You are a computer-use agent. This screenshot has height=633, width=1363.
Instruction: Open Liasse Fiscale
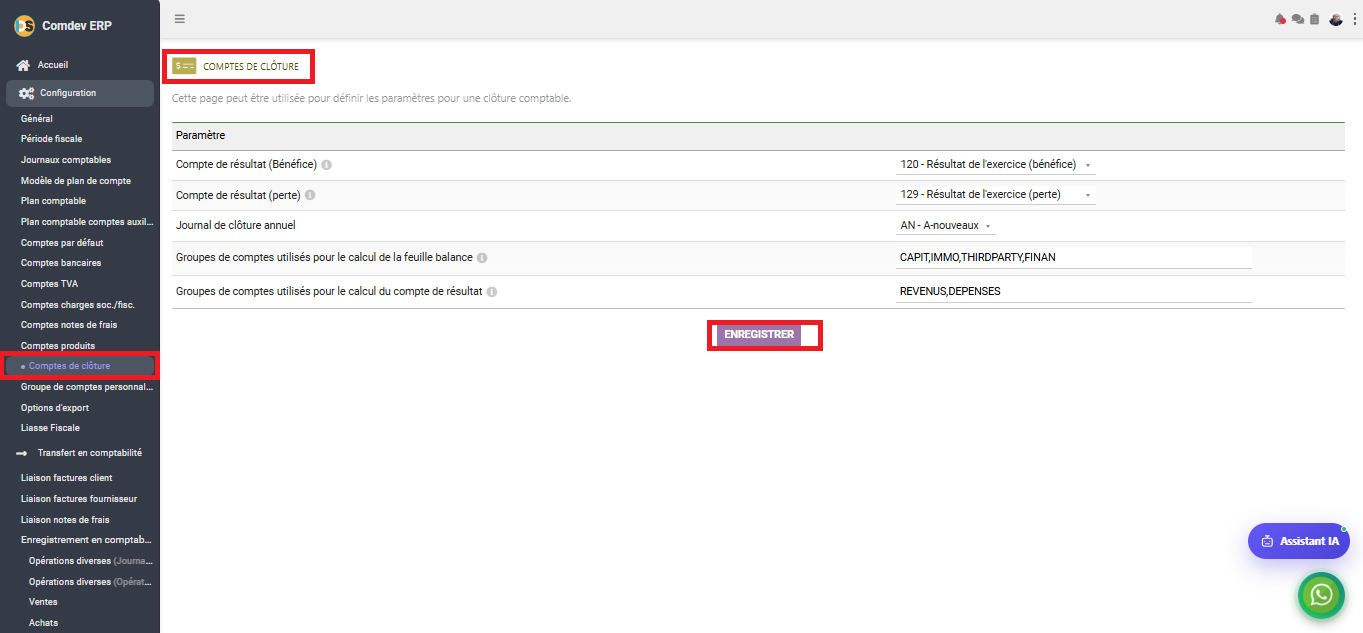pyautogui.click(x=50, y=428)
